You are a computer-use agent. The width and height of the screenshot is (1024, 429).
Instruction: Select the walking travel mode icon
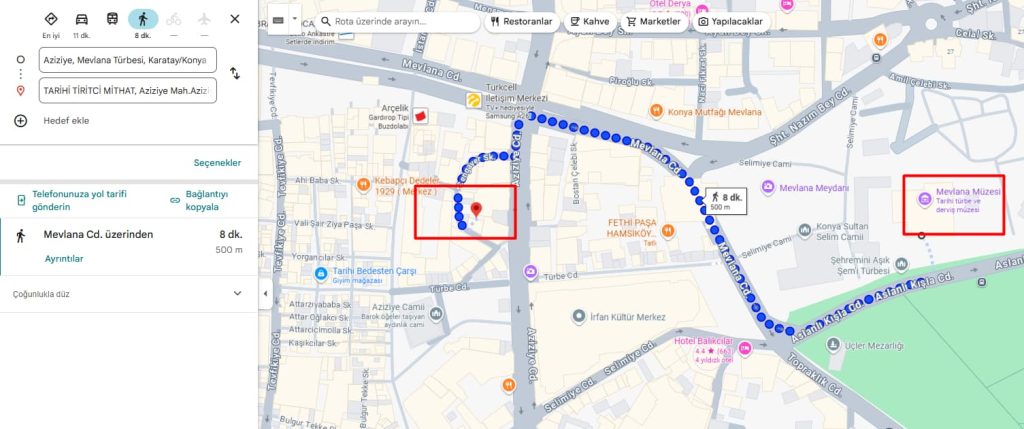point(142,19)
